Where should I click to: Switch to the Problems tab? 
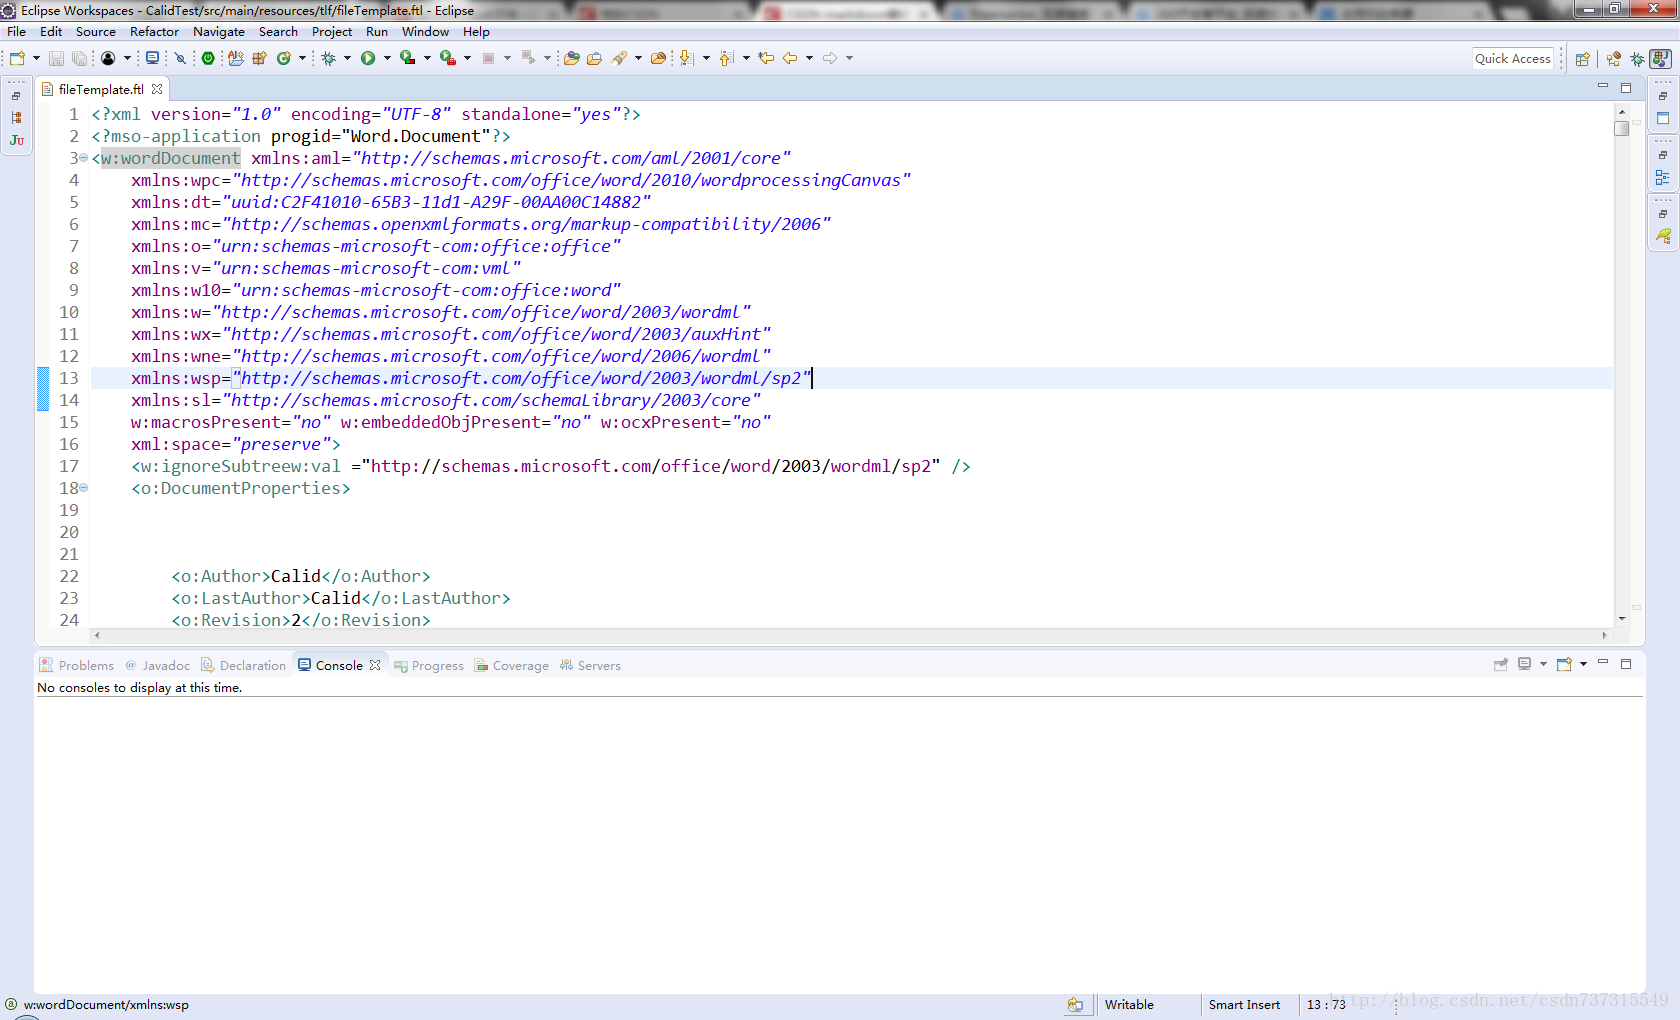(77, 665)
